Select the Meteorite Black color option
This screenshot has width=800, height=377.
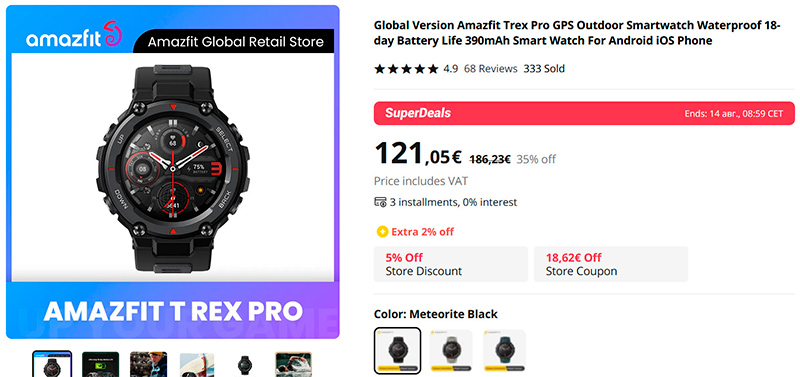(397, 351)
